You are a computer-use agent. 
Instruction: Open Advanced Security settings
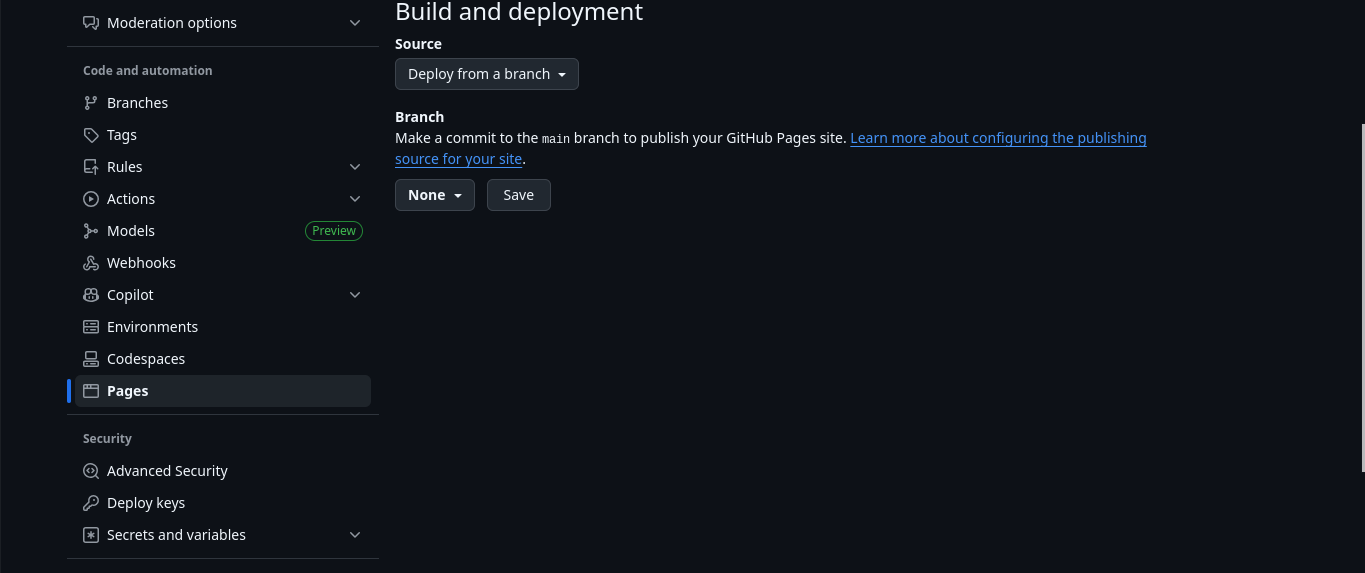(223, 471)
